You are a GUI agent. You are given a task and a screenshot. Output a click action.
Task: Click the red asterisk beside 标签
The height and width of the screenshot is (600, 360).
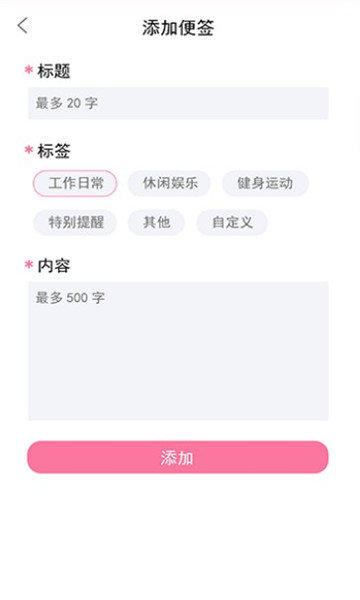point(29,150)
